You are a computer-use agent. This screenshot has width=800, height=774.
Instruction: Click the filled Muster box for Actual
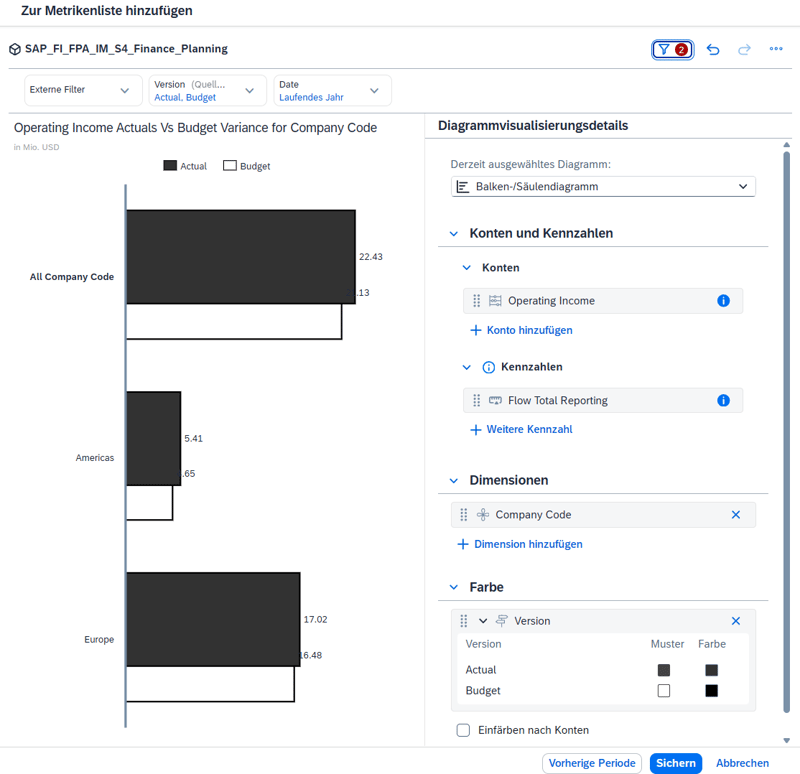coord(664,670)
